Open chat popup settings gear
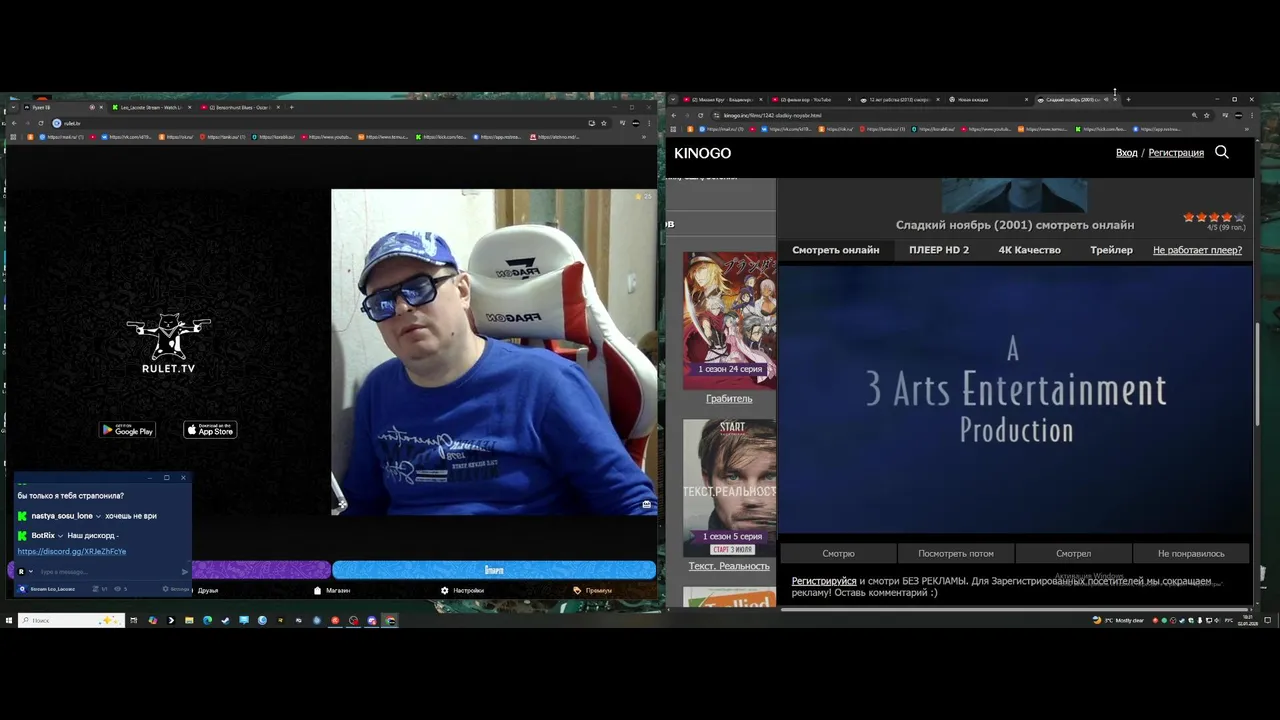 [175, 589]
